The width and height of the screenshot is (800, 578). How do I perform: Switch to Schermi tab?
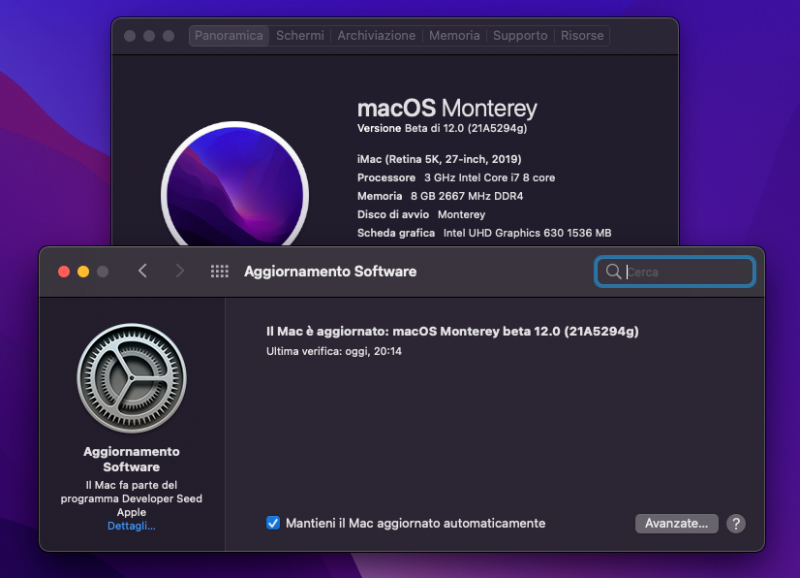pos(300,36)
